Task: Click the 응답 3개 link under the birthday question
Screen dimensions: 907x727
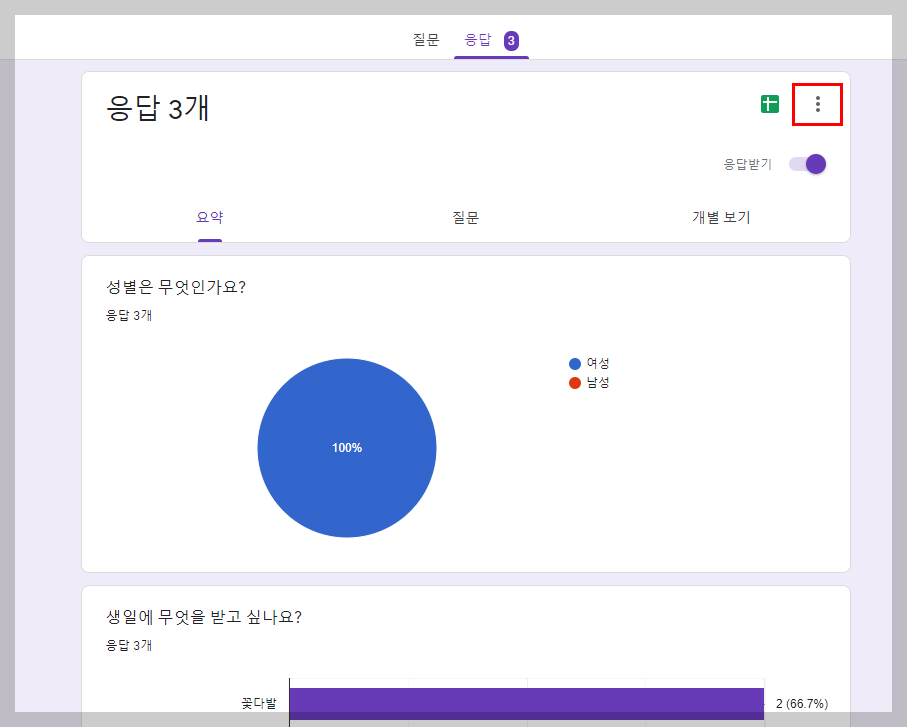Action: [x=125, y=647]
